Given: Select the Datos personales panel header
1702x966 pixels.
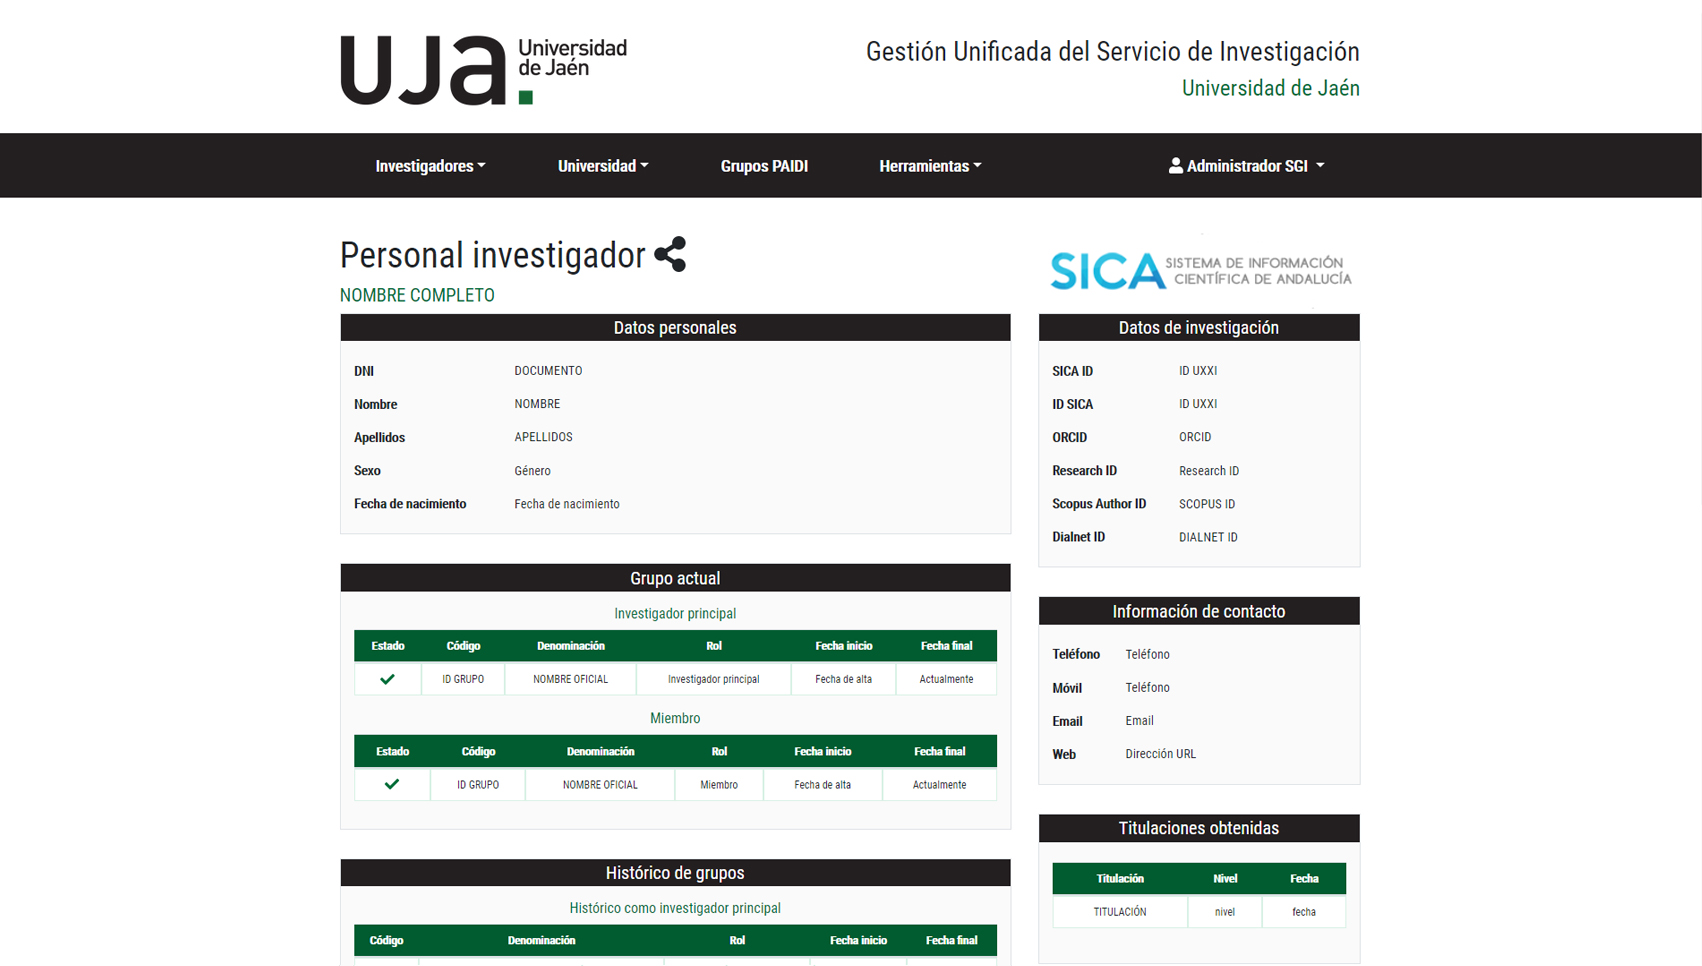Looking at the screenshot, I should pyautogui.click(x=675, y=327).
